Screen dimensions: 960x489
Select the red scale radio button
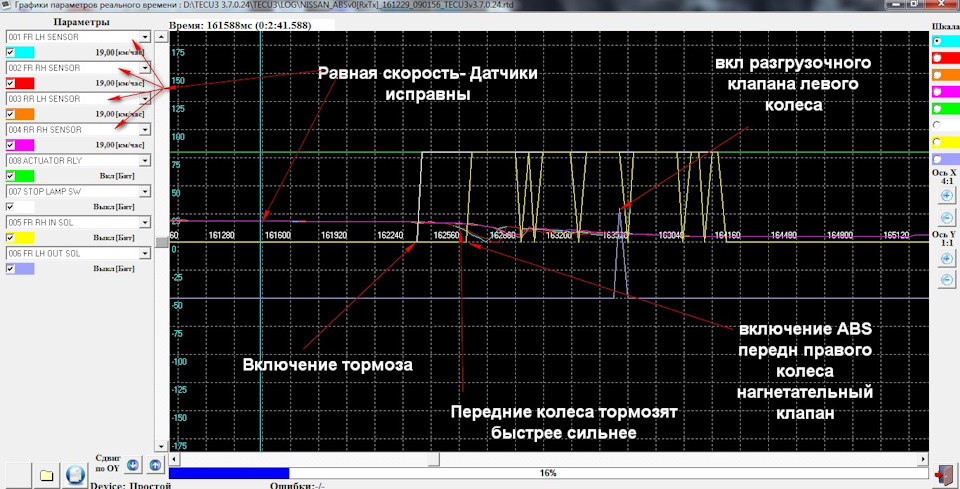pos(937,58)
